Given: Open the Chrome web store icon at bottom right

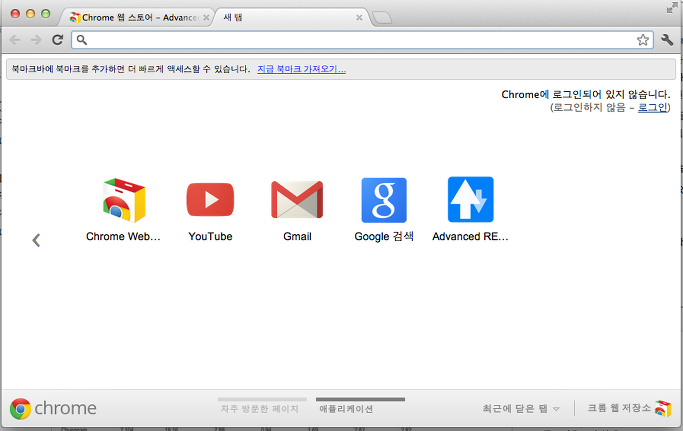Looking at the screenshot, I should click(x=663, y=408).
